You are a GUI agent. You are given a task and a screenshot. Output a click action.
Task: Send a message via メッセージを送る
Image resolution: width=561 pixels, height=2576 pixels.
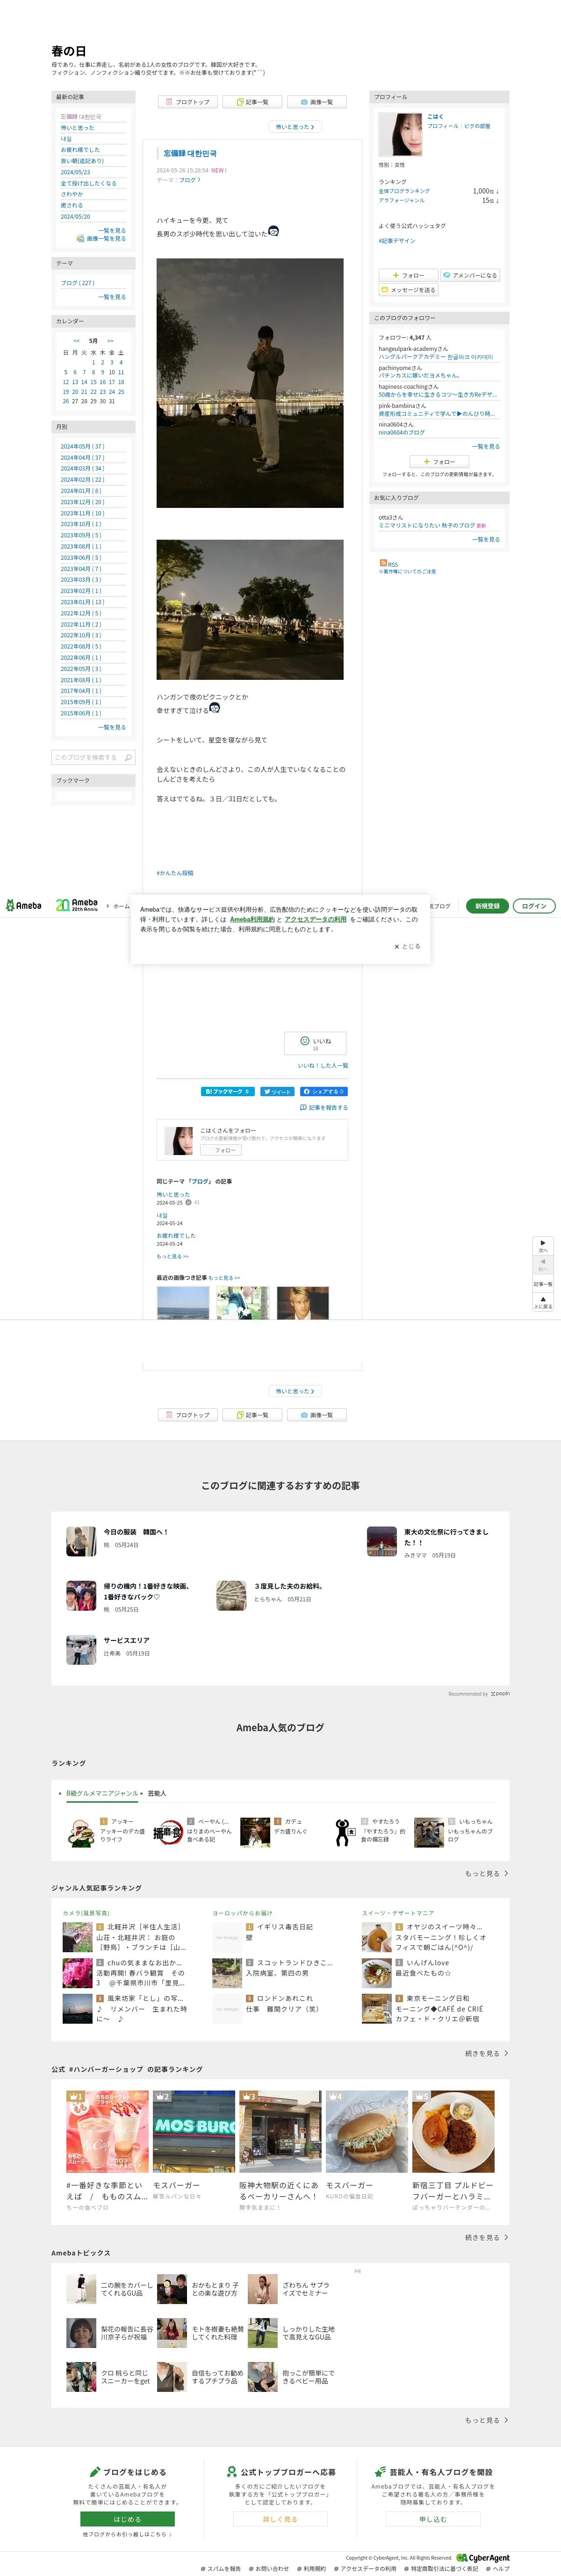coord(408,290)
